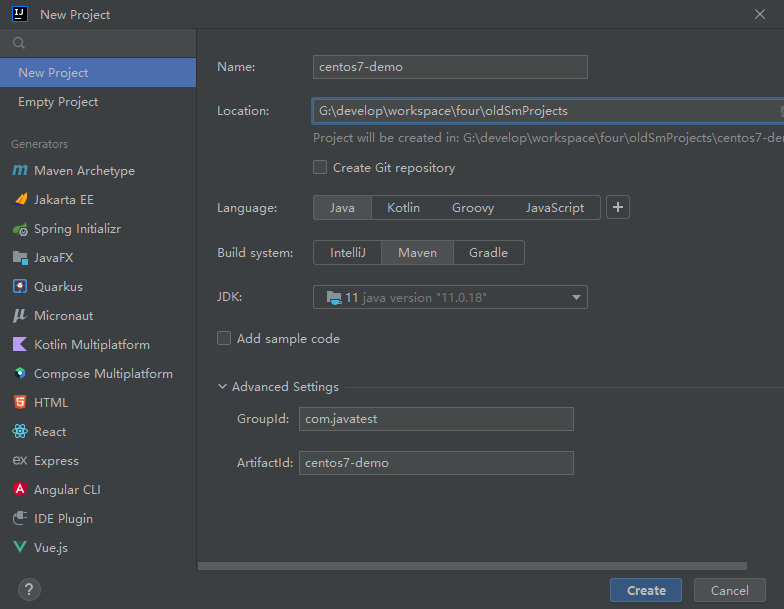The height and width of the screenshot is (609, 784).
Task: Cancel the New Project dialog
Action: click(x=730, y=590)
